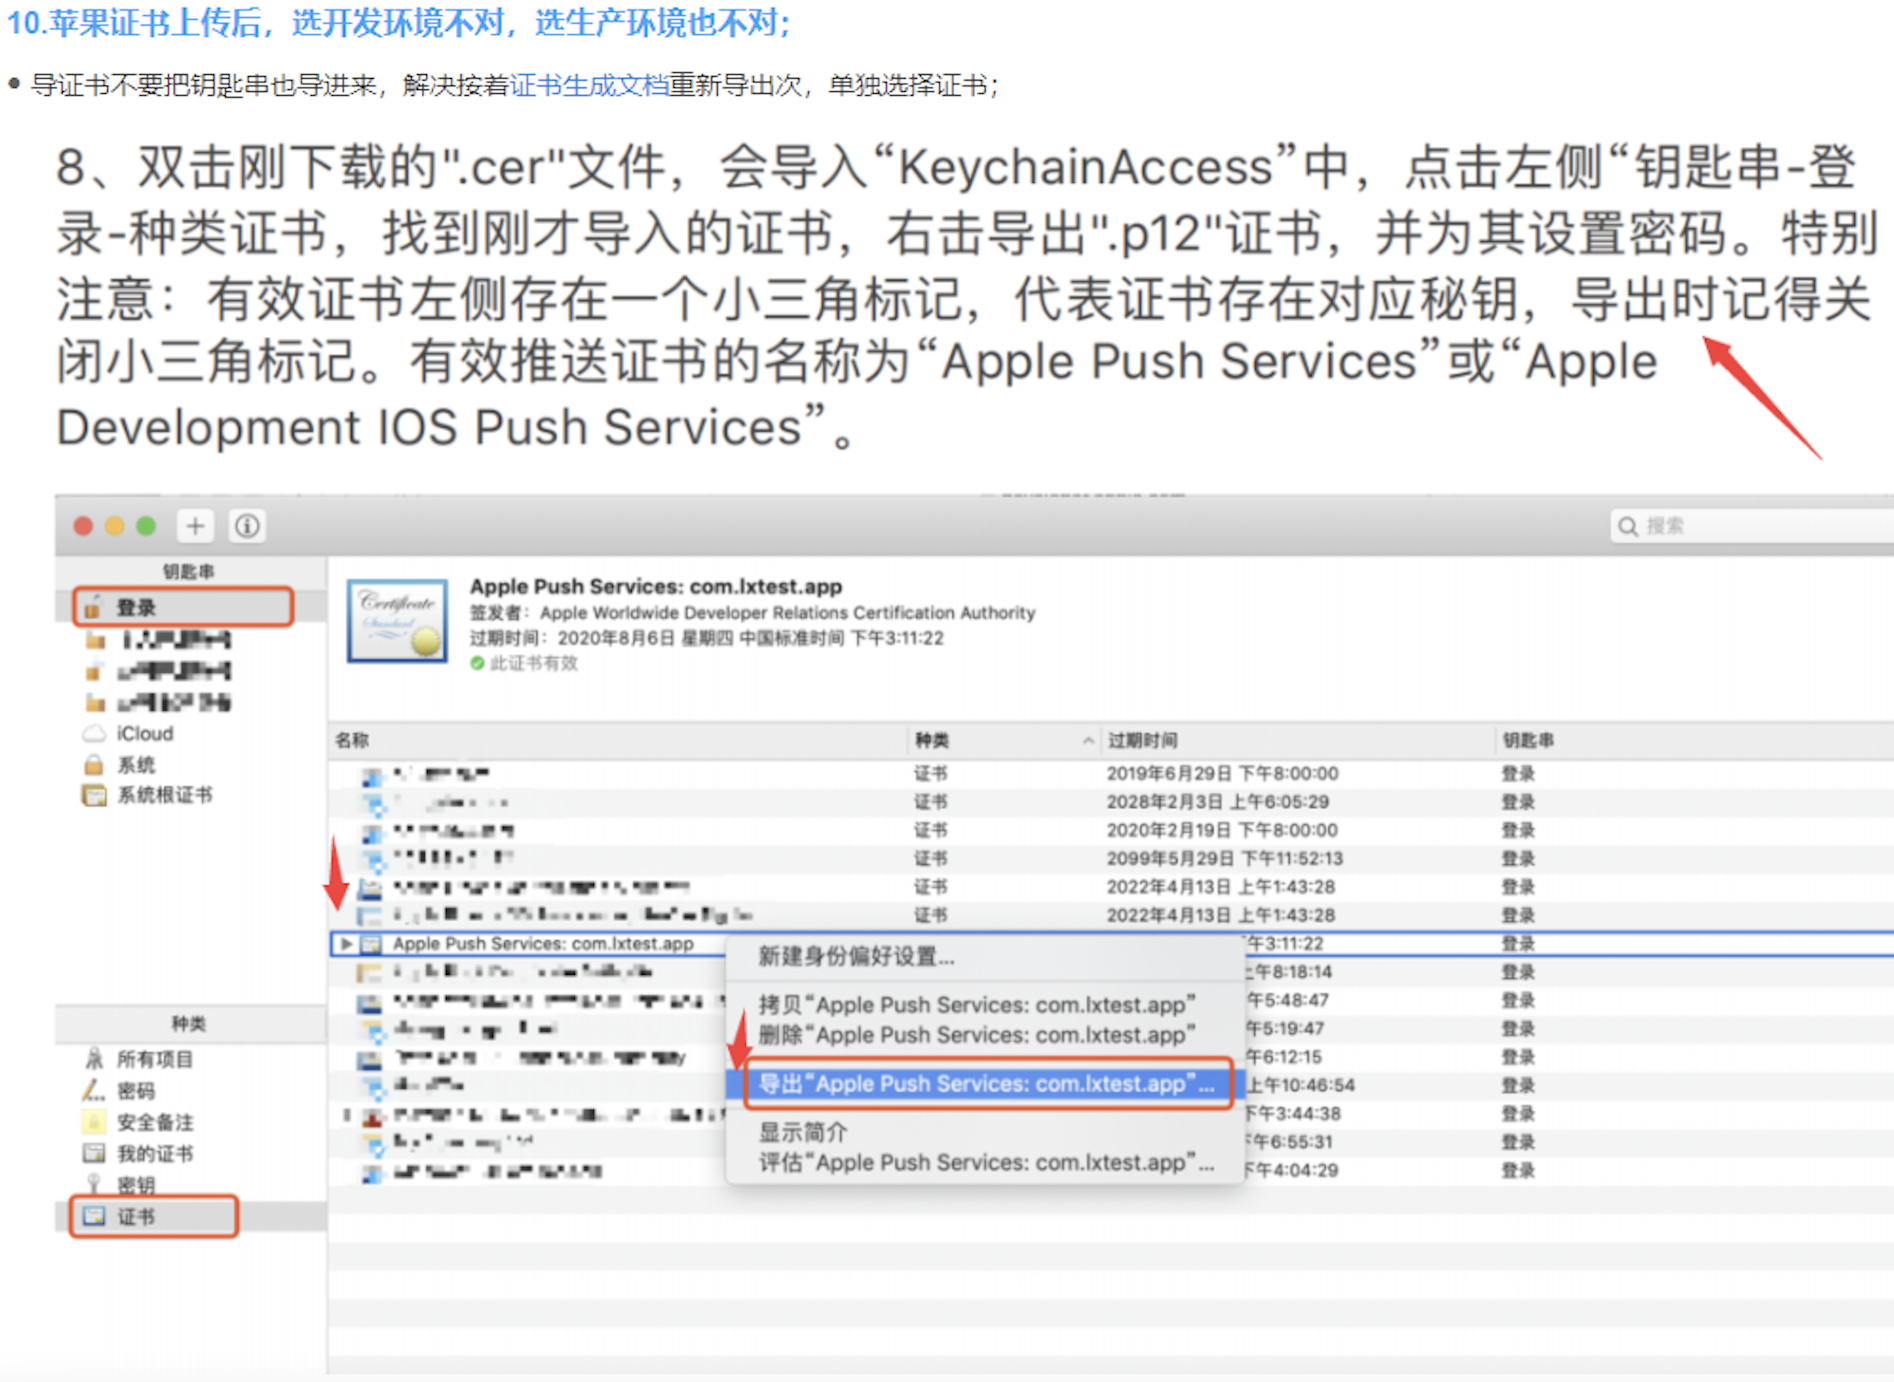Image resolution: width=1894 pixels, height=1382 pixels.
Task: Select 所有项目 category
Action: point(154,1059)
